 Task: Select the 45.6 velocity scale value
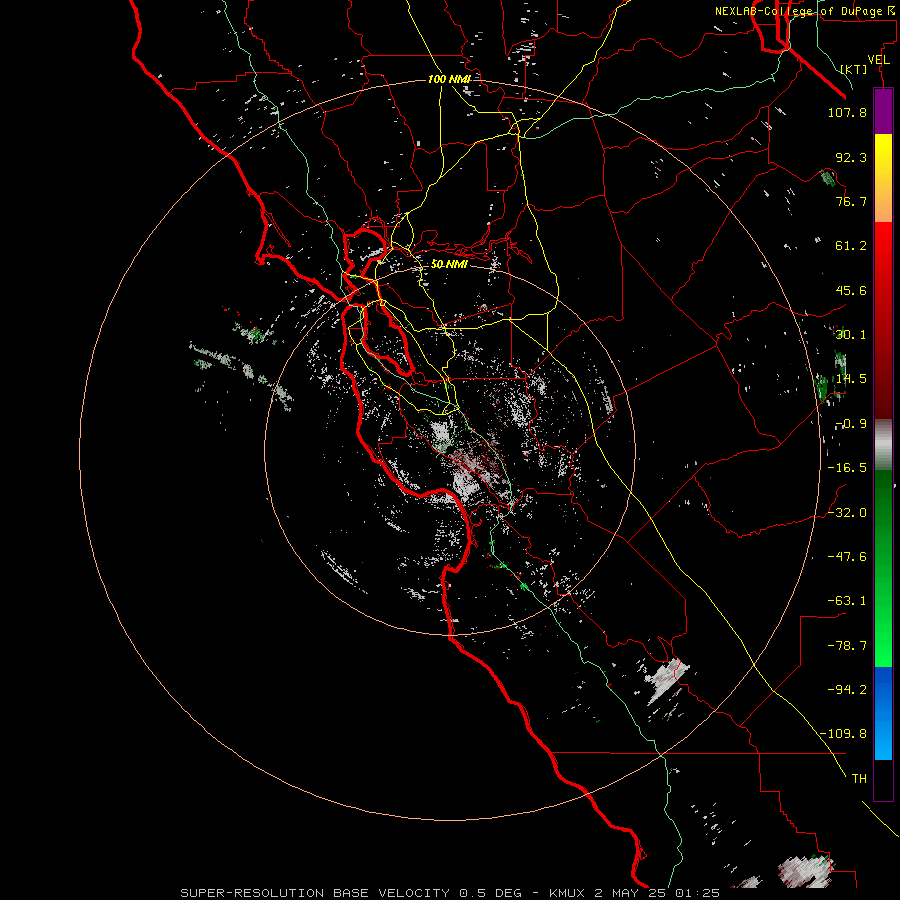[x=851, y=290]
